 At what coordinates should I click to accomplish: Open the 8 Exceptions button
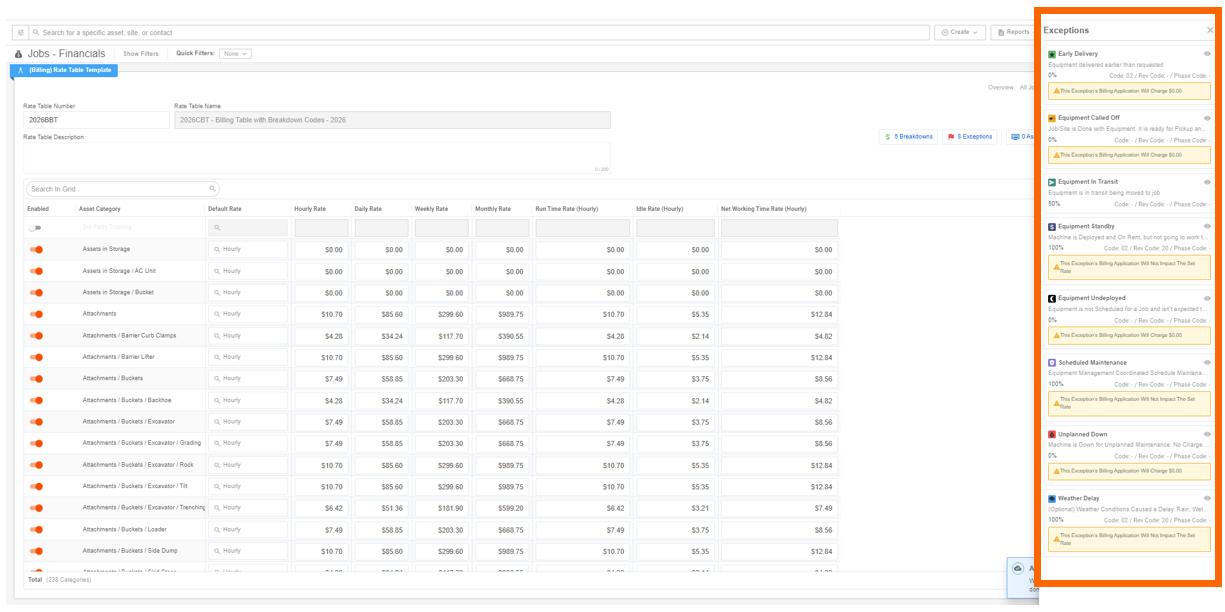click(970, 136)
